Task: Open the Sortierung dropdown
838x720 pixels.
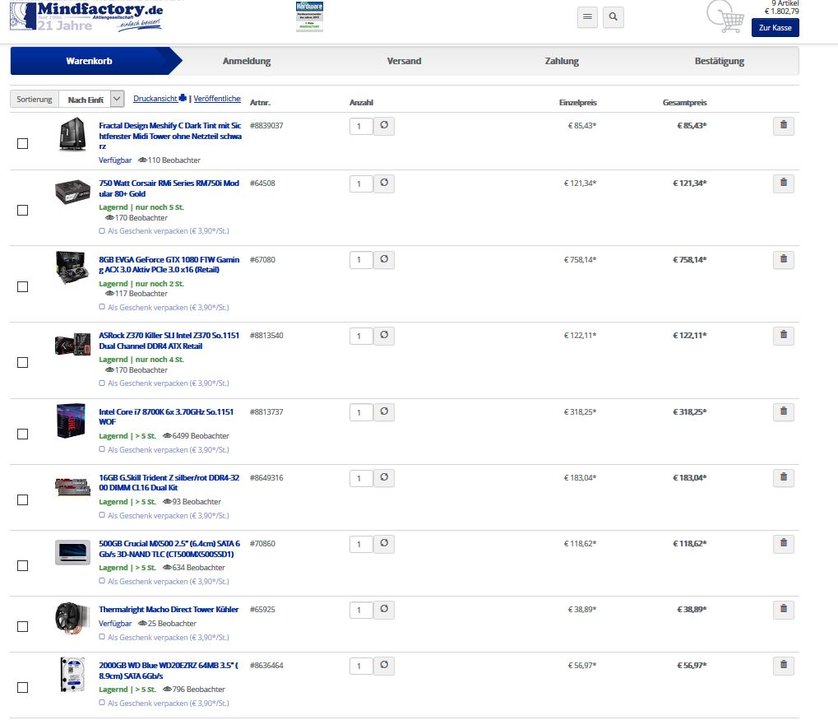Action: [x=117, y=99]
